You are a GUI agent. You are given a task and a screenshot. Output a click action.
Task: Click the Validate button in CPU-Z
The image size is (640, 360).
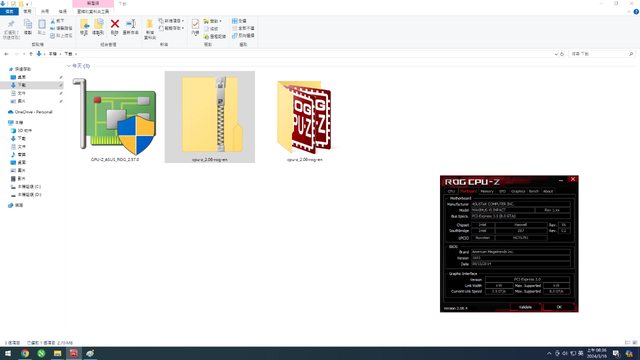(525, 307)
